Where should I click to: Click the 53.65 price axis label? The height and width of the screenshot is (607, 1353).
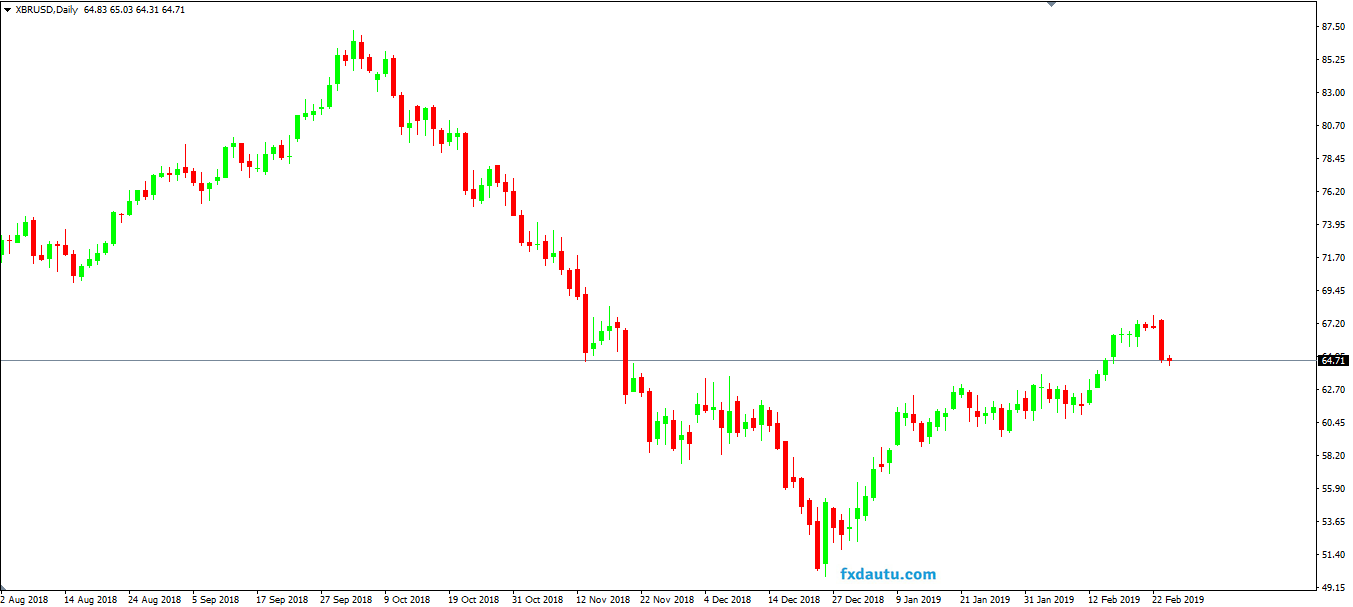tap(1332, 522)
